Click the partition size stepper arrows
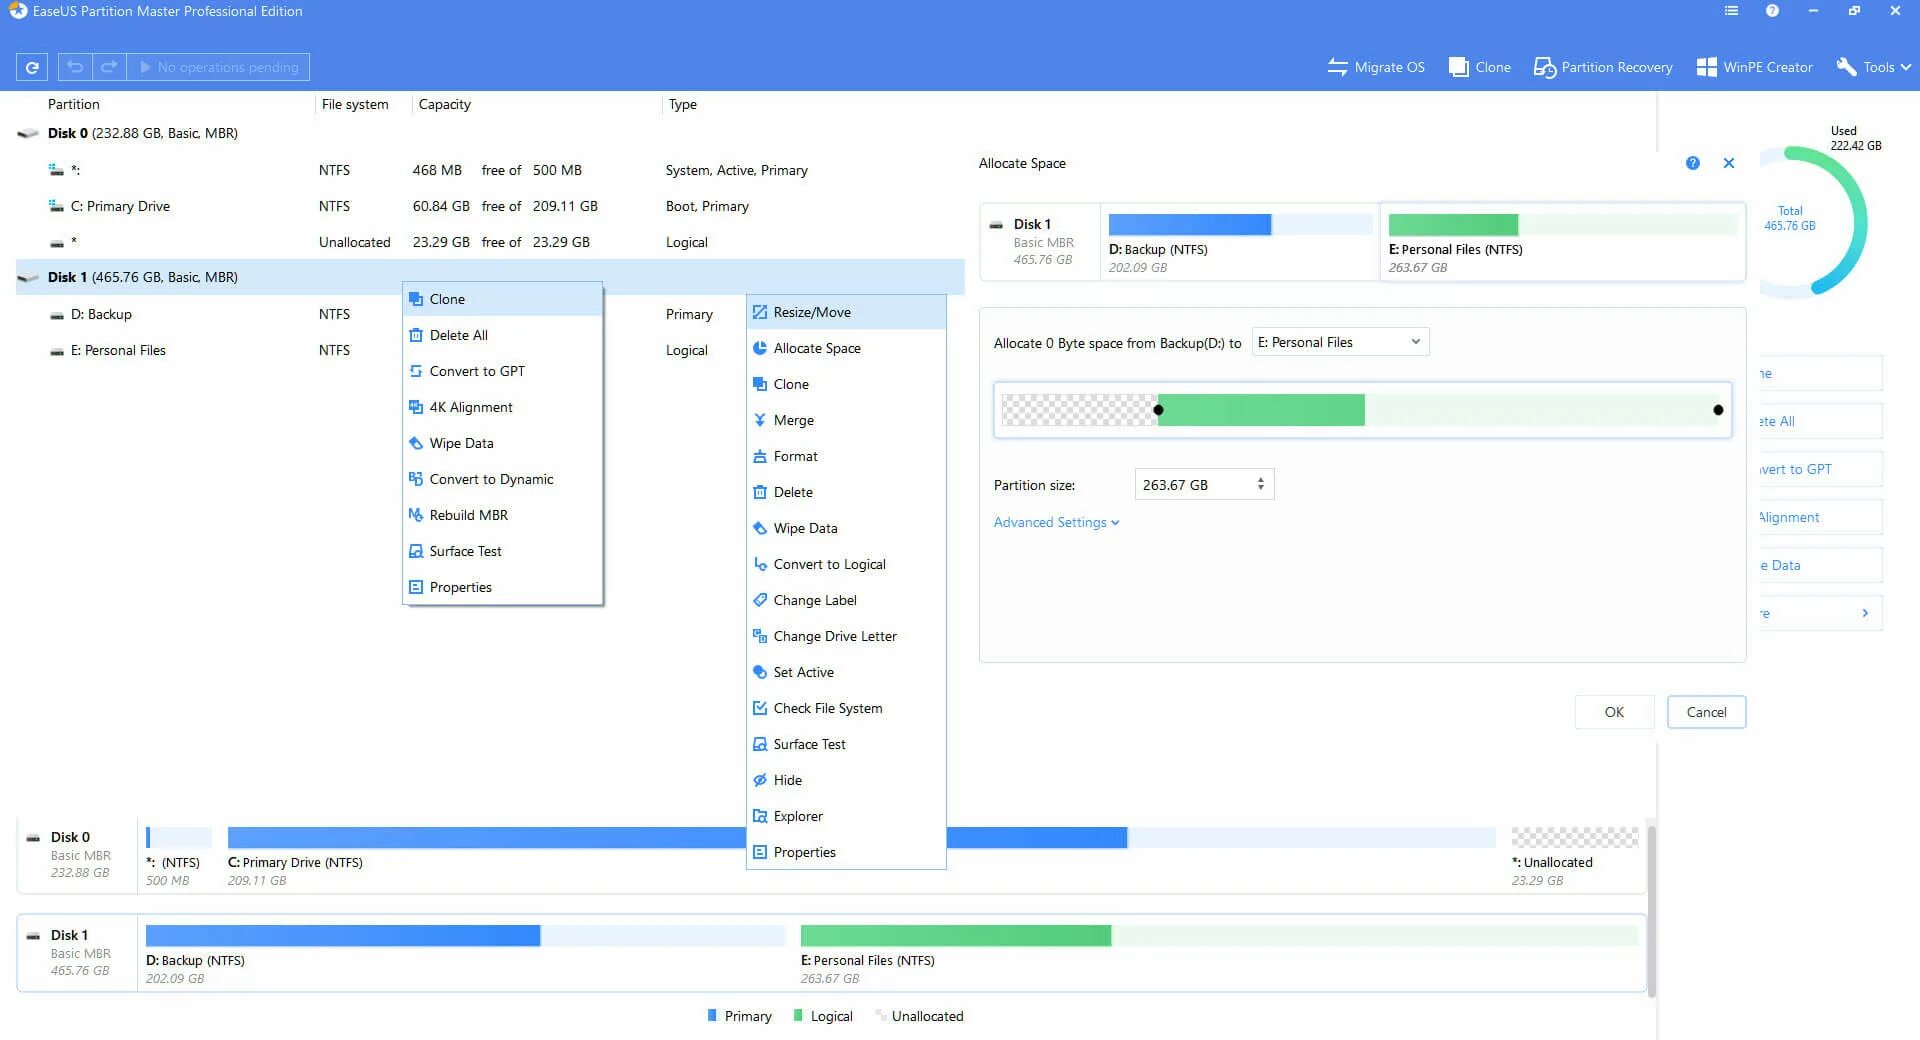The width and height of the screenshot is (1920, 1040). 1260,484
